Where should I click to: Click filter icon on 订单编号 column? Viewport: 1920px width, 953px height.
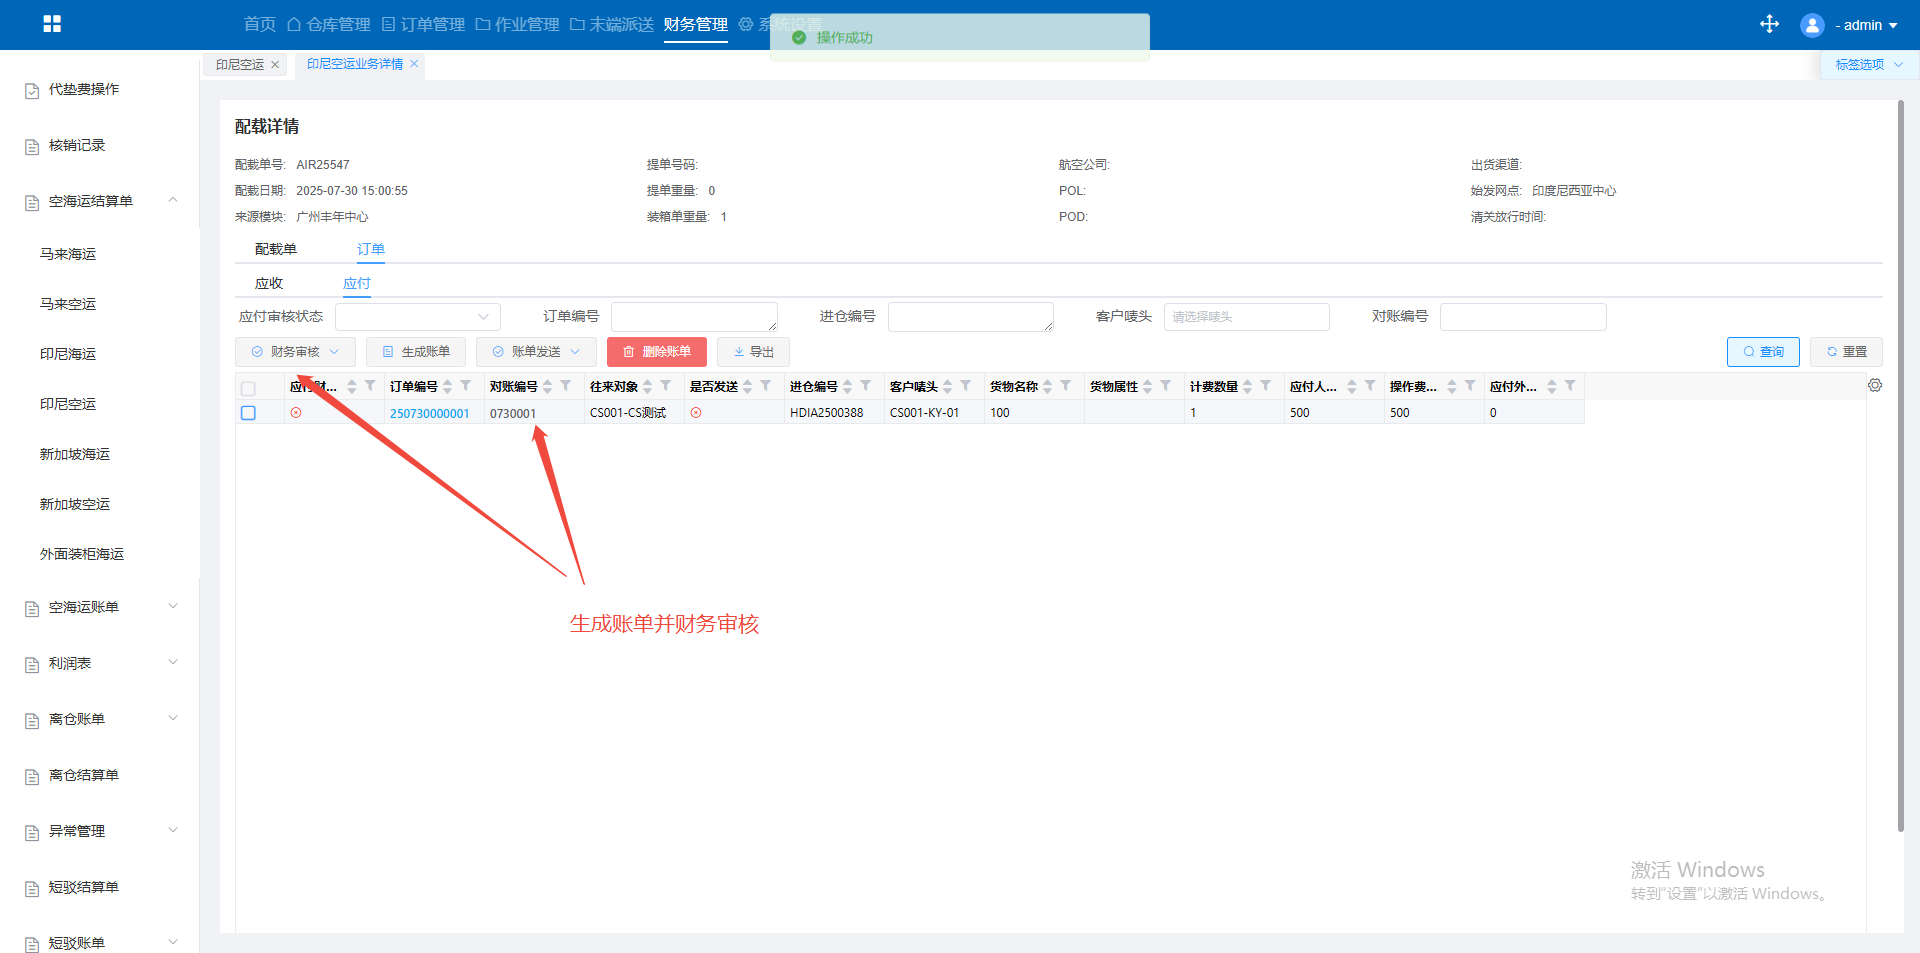[466, 386]
